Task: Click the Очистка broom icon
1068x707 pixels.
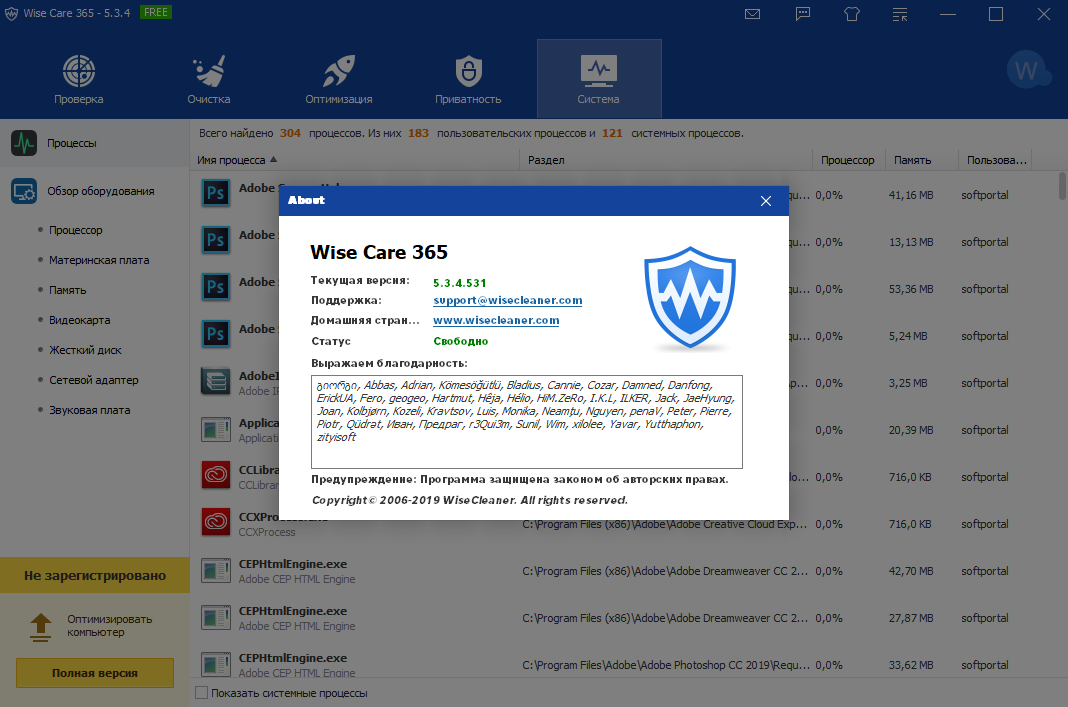Action: 209,71
